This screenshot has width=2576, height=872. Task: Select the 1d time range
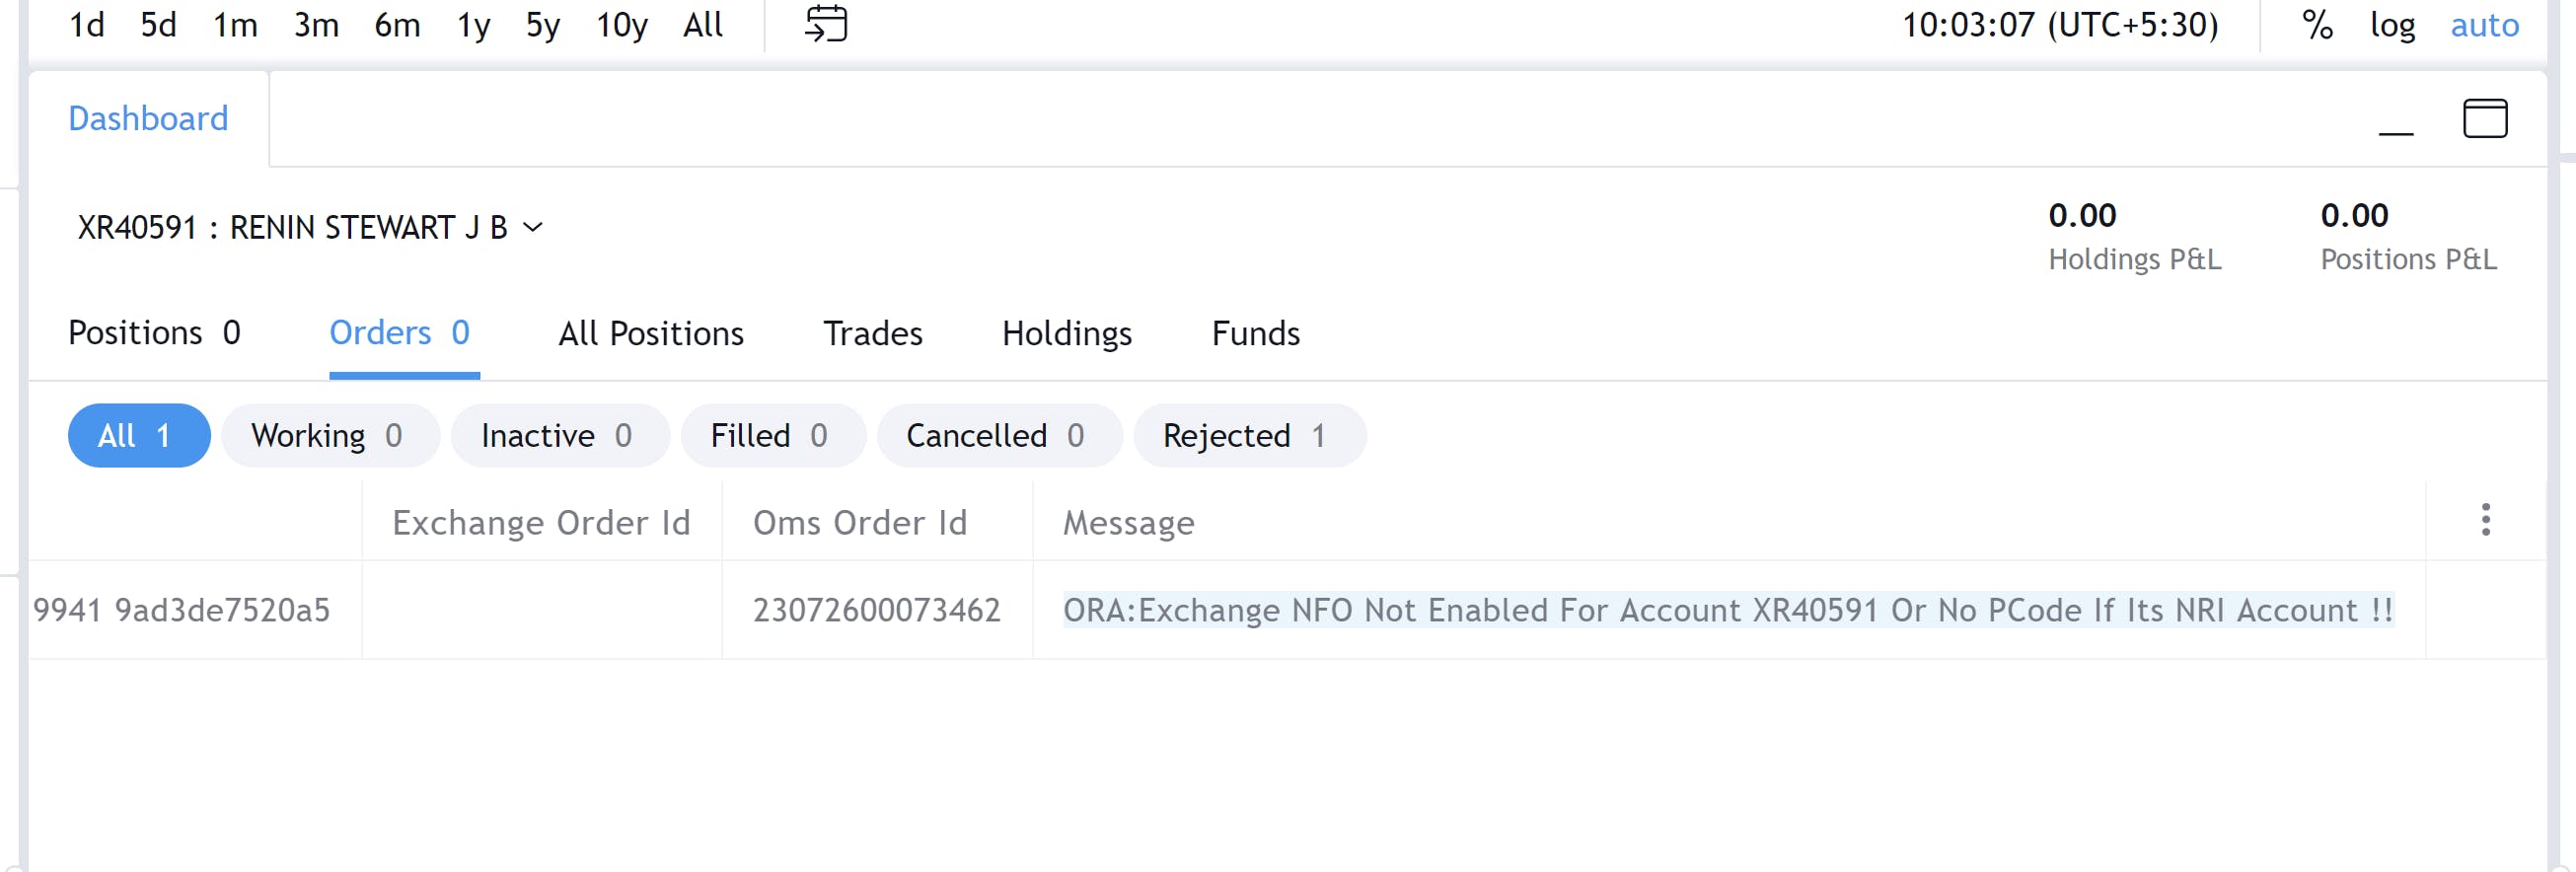point(87,25)
